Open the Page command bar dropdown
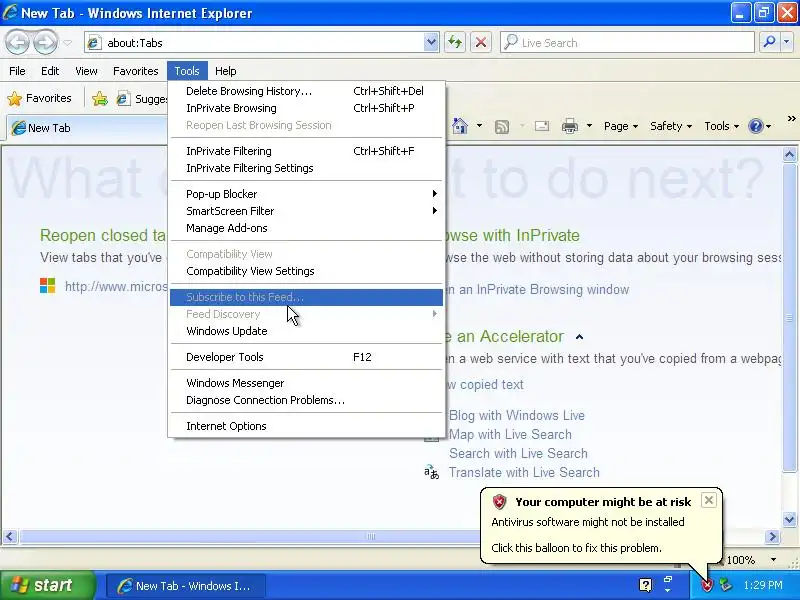 [621, 126]
